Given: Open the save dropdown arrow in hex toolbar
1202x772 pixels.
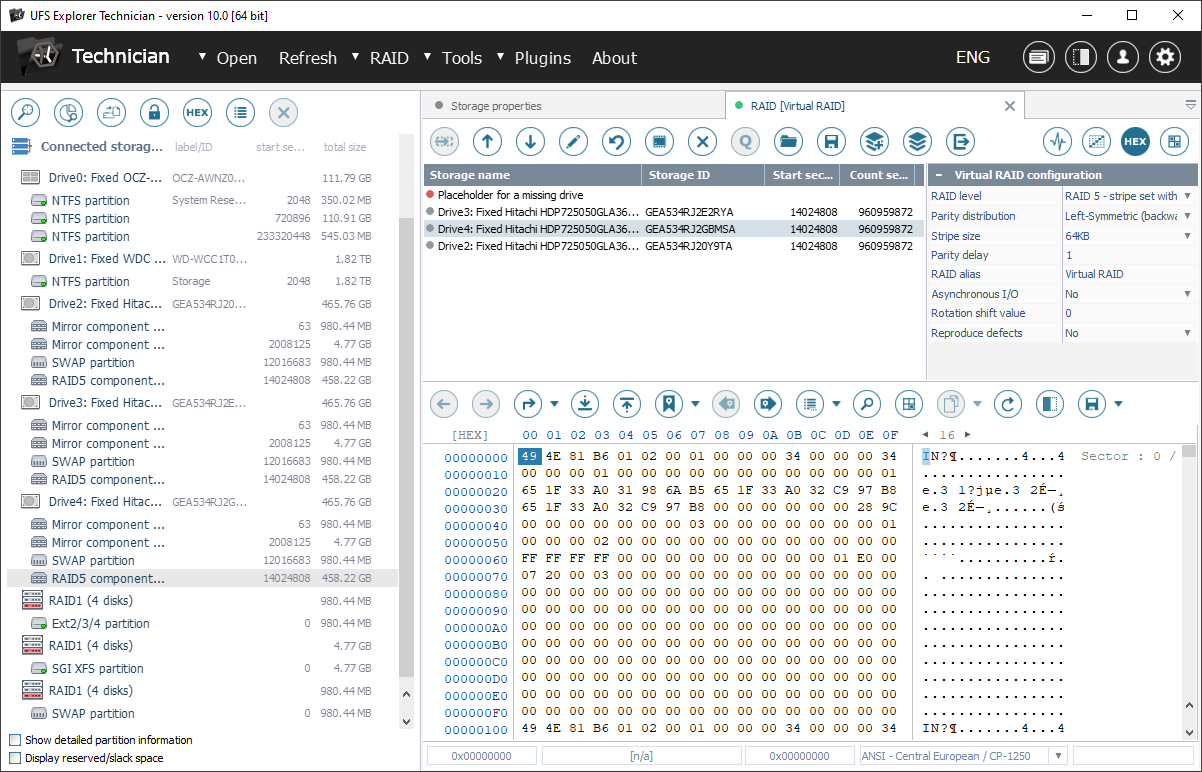Looking at the screenshot, I should [1118, 404].
